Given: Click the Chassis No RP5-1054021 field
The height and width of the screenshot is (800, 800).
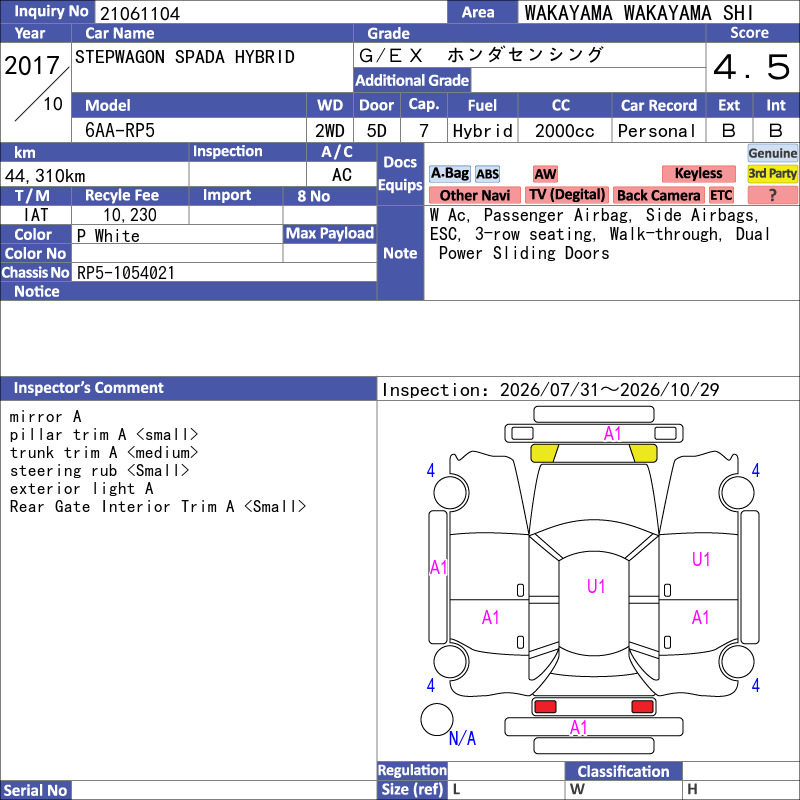Looking at the screenshot, I should tap(224, 272).
